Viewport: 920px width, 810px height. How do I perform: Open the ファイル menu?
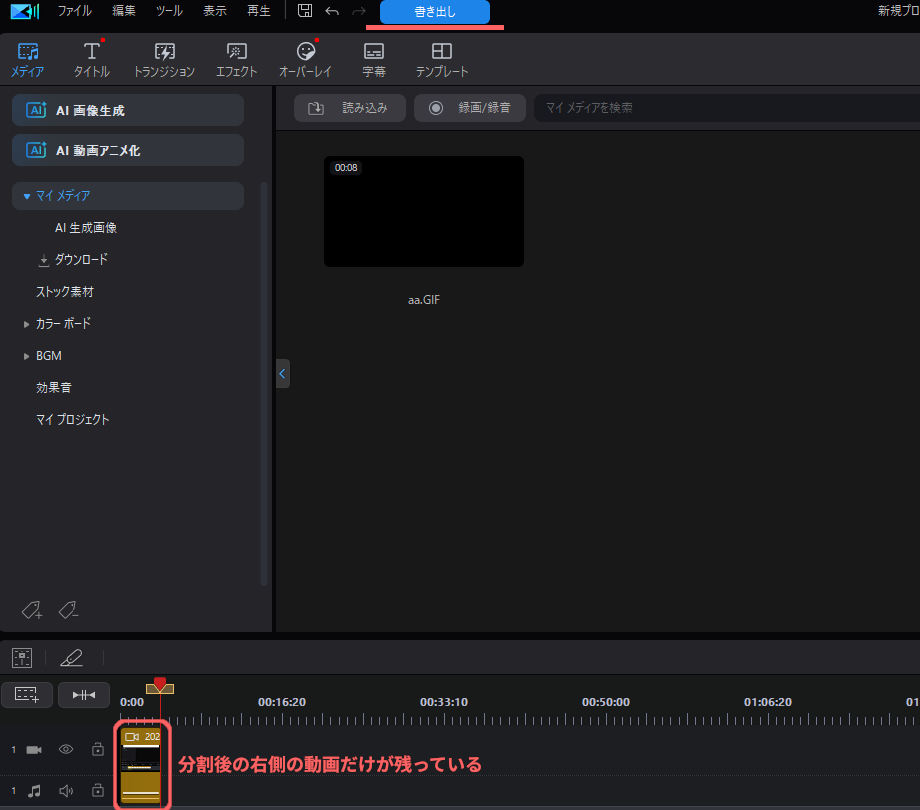[x=74, y=11]
